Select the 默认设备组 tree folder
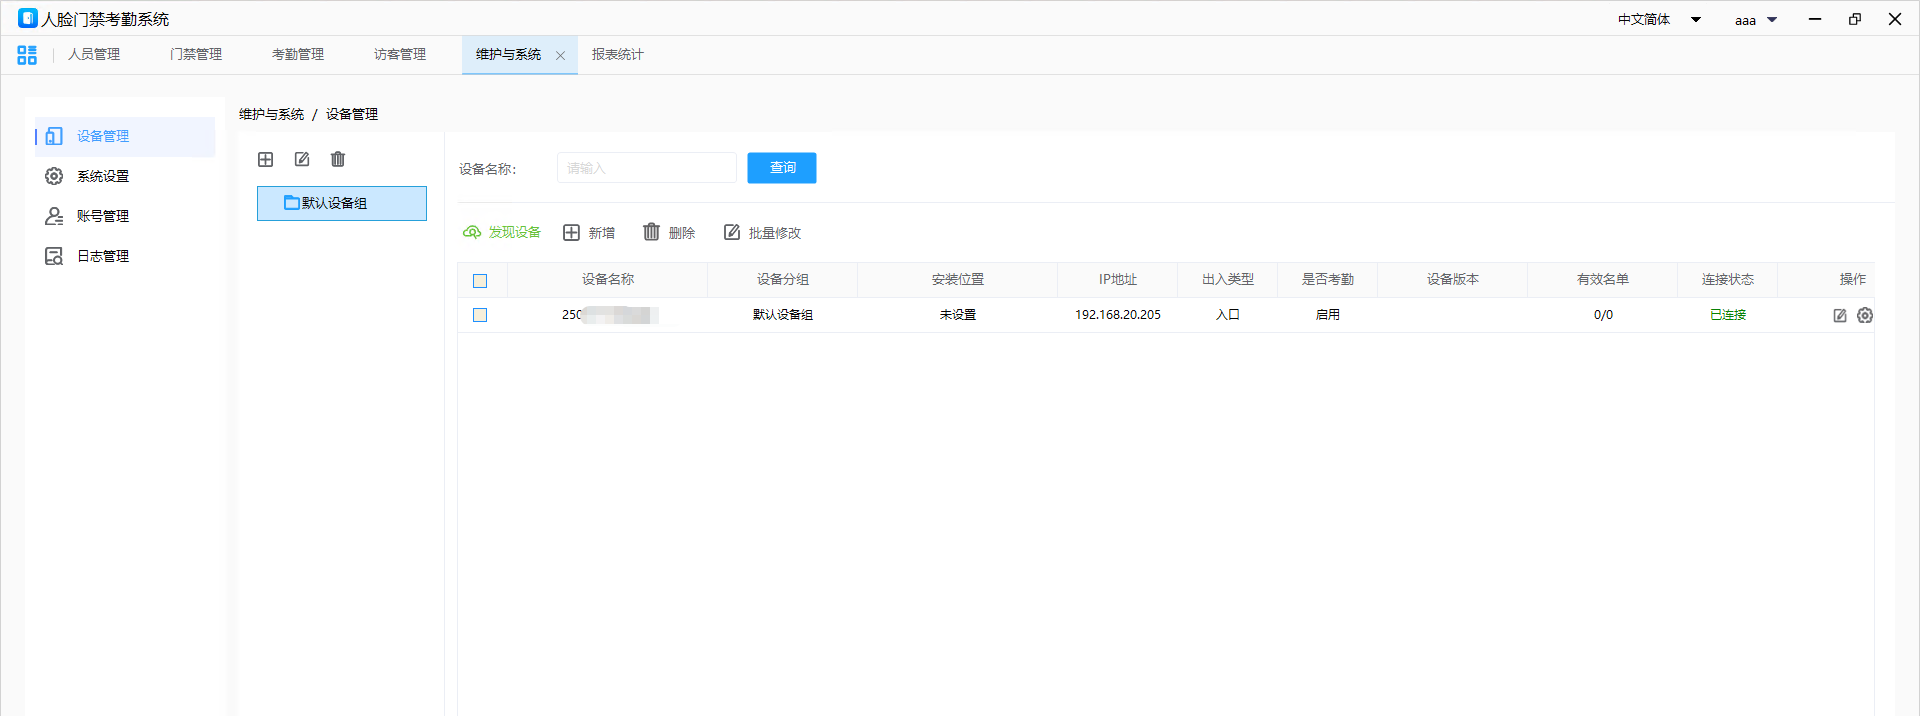The height and width of the screenshot is (716, 1920). 341,203
